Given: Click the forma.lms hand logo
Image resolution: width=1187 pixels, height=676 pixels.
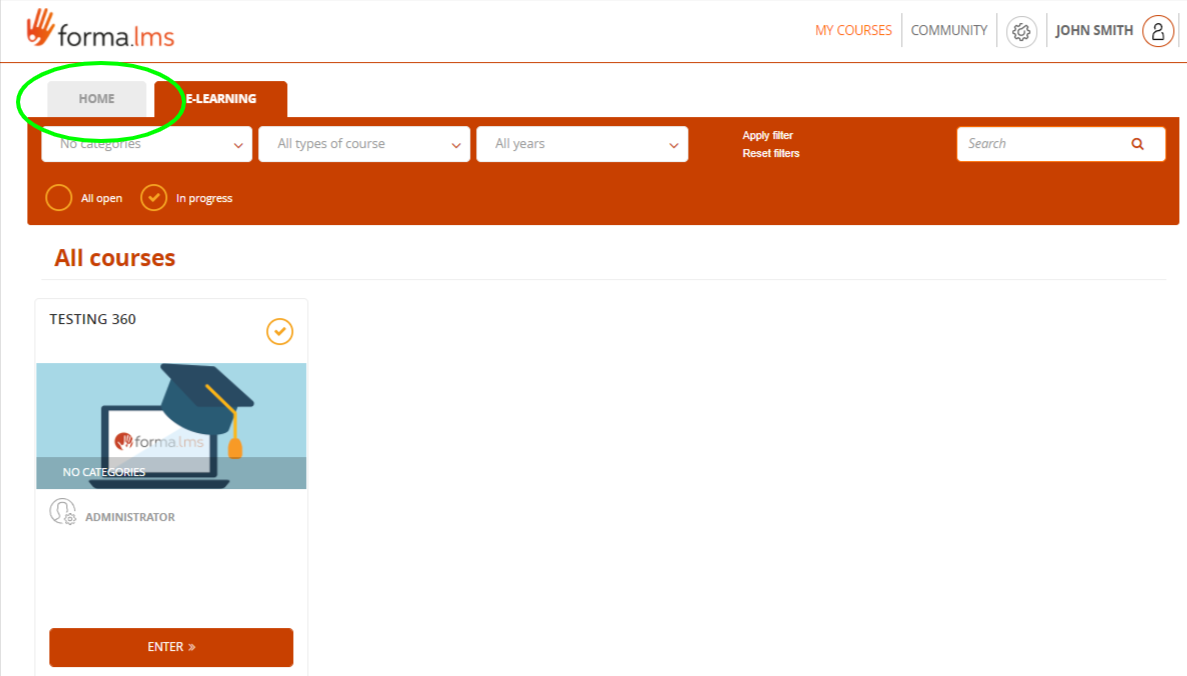Looking at the screenshot, I should (x=40, y=27).
